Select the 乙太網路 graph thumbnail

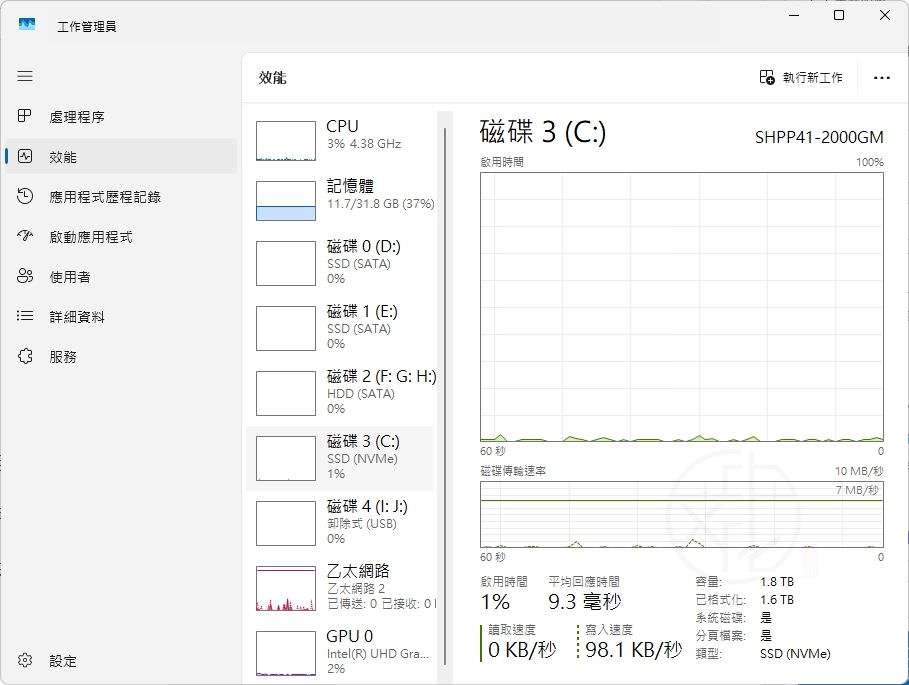[x=286, y=588]
